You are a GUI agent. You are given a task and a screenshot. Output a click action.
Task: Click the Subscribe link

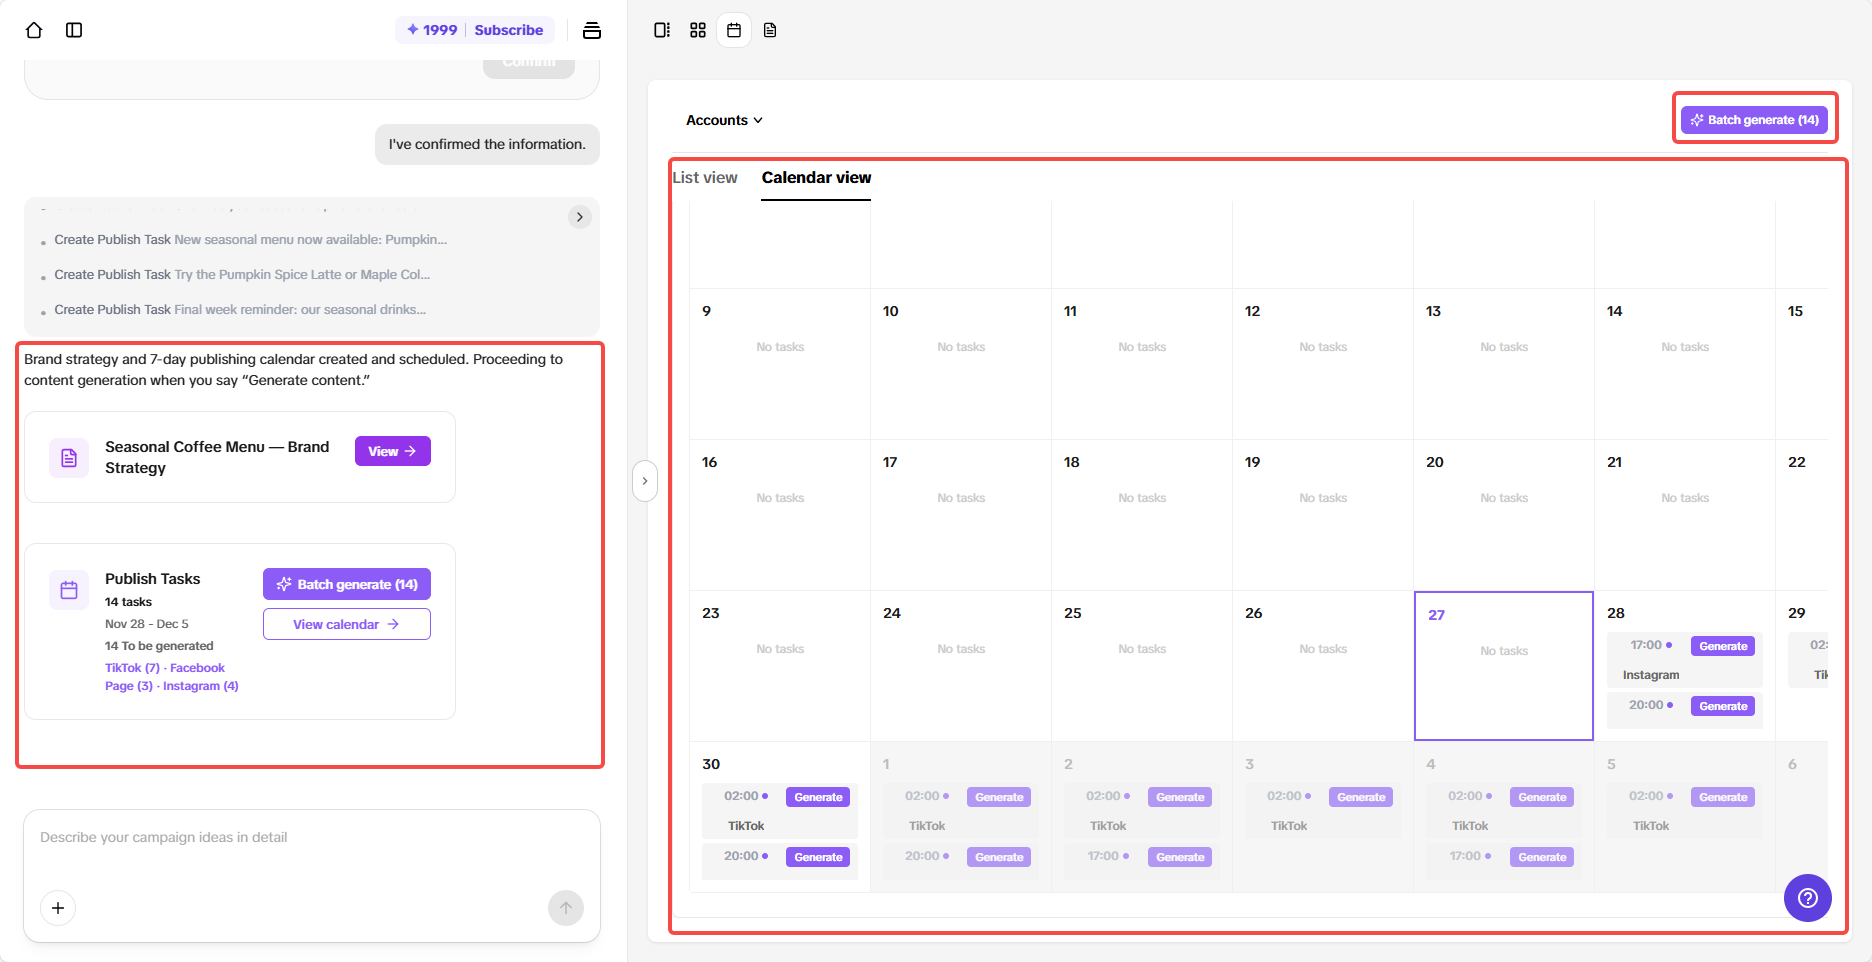508,30
